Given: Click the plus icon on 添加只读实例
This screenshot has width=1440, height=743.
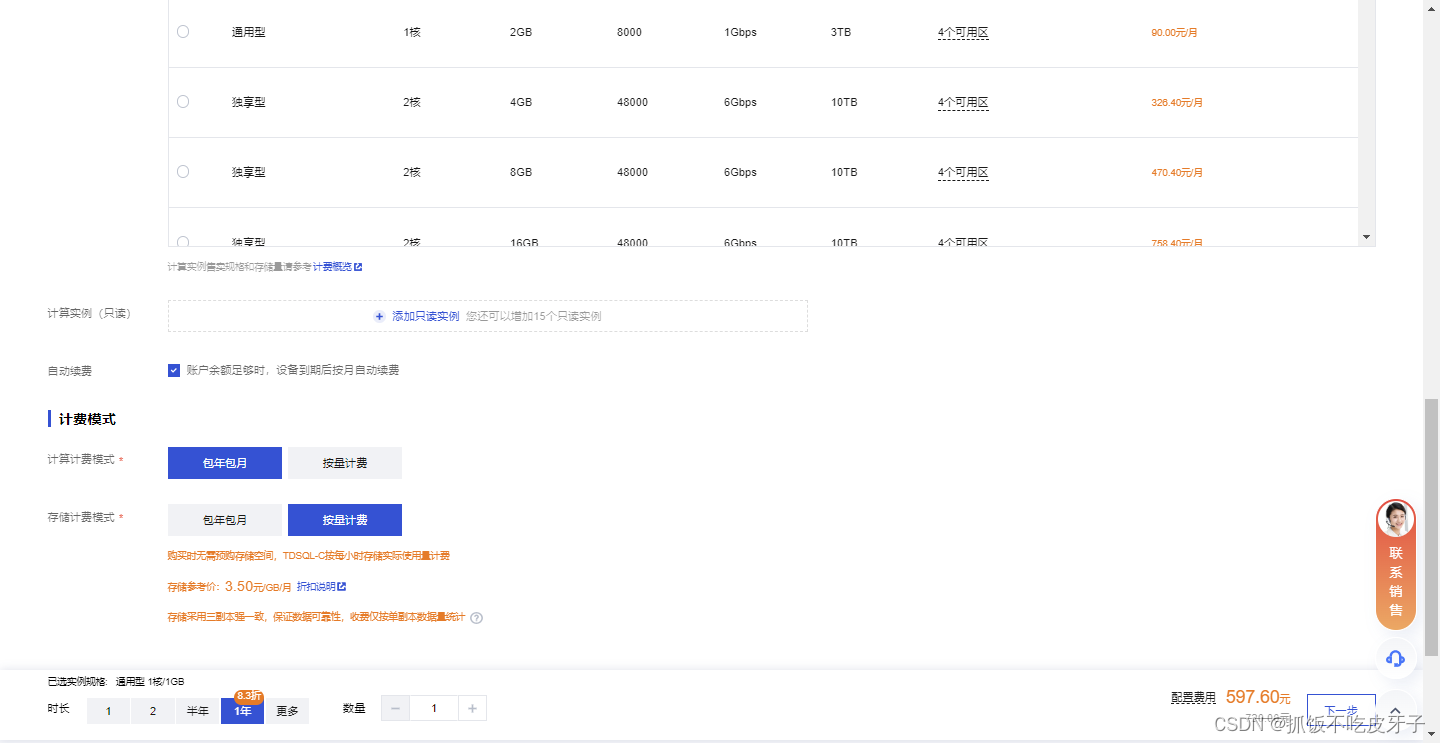Looking at the screenshot, I should (x=379, y=315).
